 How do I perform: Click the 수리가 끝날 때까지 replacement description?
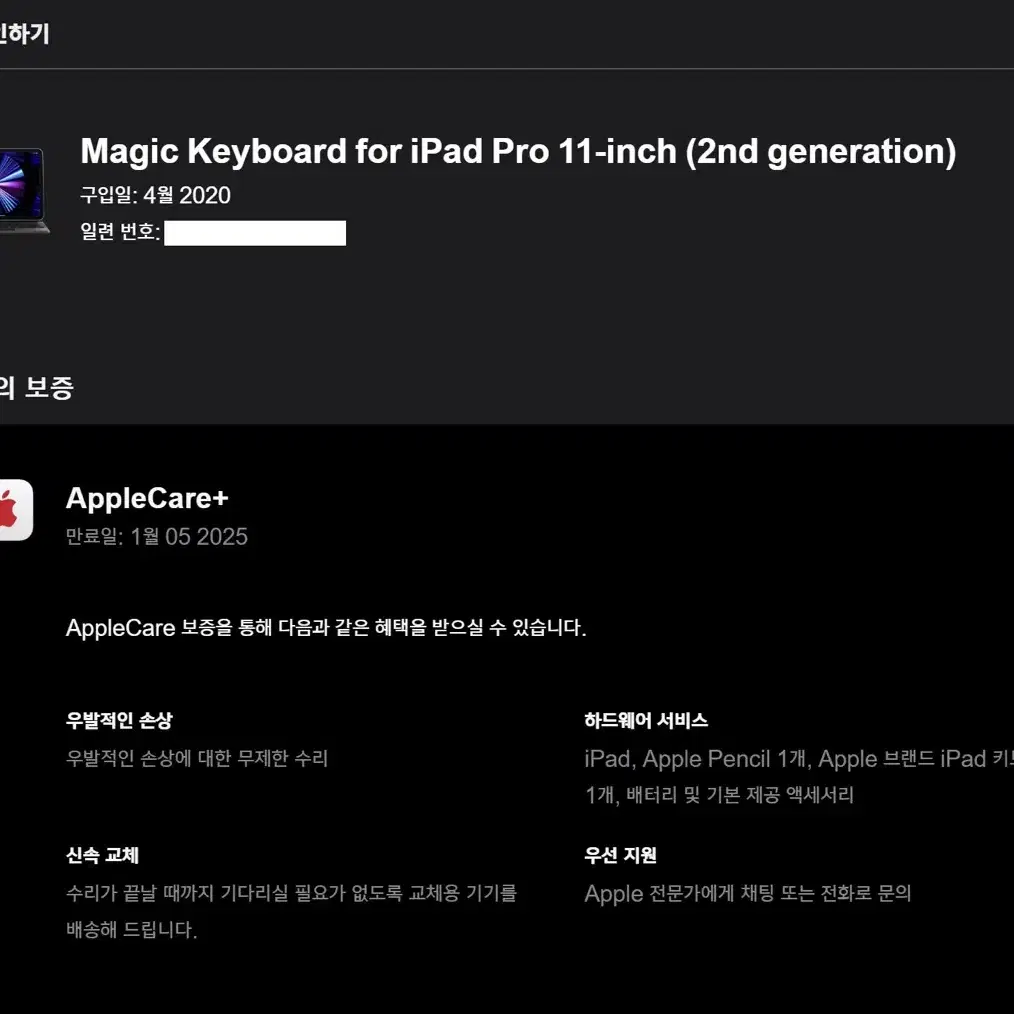click(291, 911)
